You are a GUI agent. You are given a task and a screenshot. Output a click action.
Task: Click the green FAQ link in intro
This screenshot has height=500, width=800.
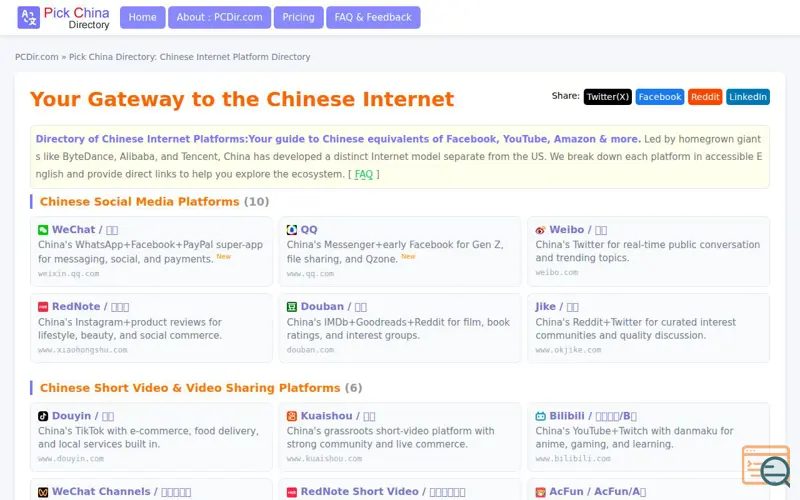point(364,174)
